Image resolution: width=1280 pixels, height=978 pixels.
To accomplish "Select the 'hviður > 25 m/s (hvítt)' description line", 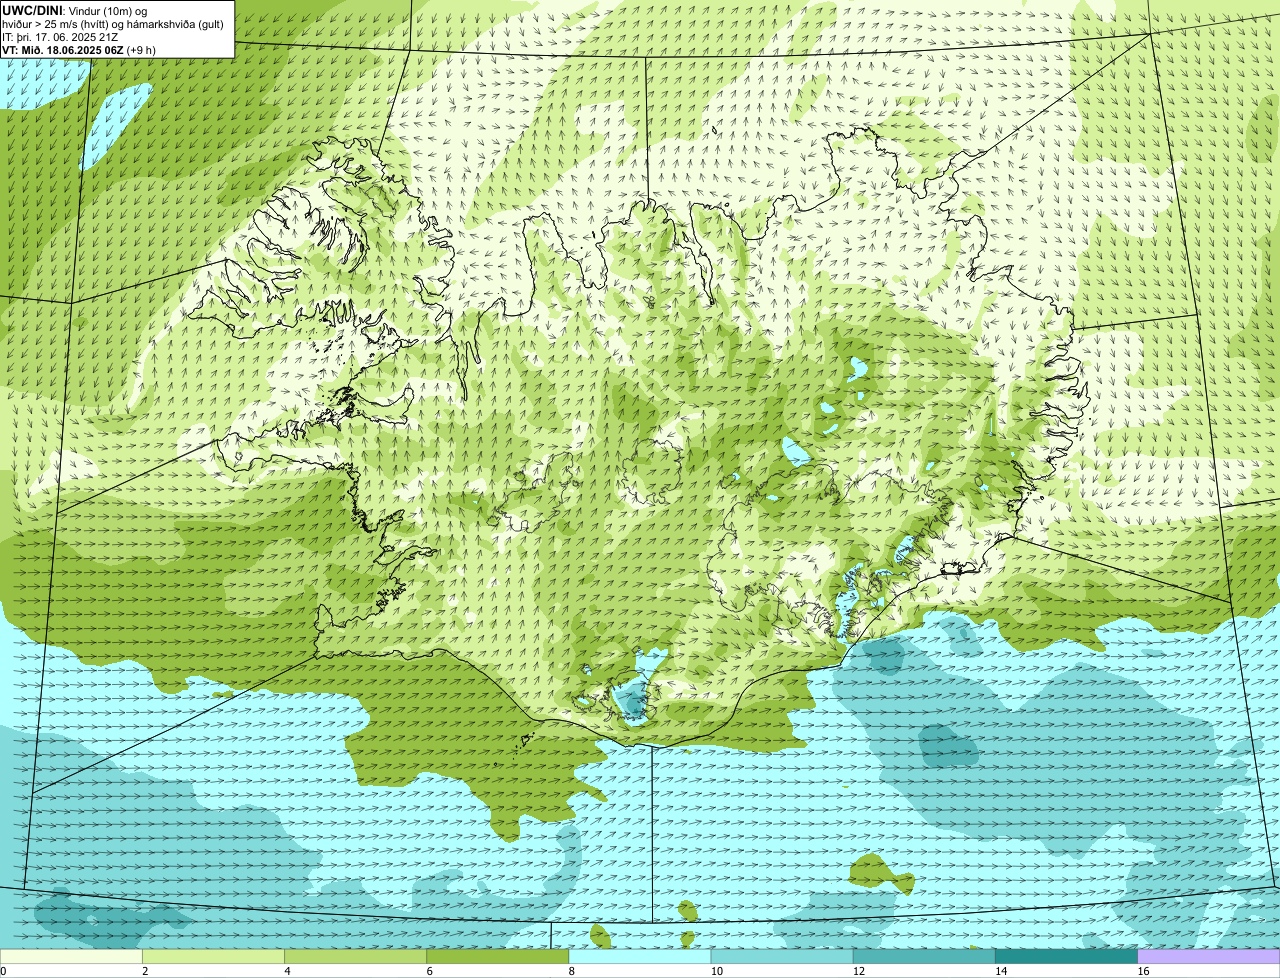I will point(113,24).
